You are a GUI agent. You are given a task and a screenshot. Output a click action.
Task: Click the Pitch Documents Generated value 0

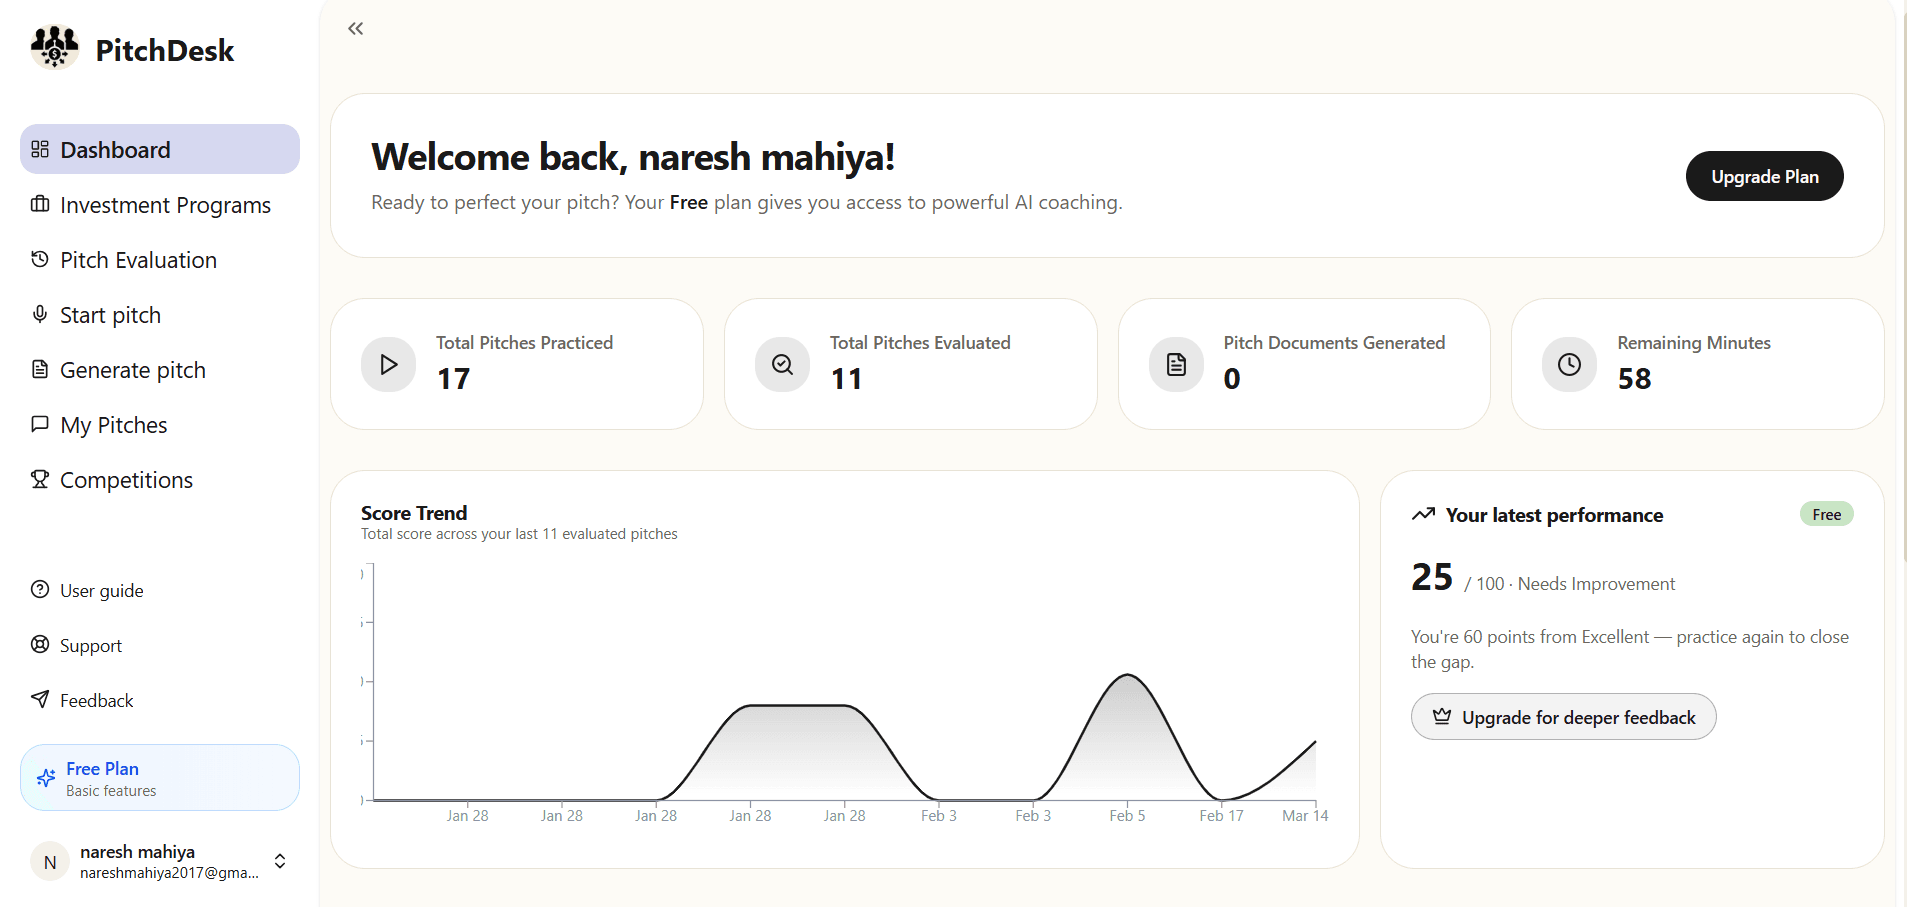coord(1232,379)
